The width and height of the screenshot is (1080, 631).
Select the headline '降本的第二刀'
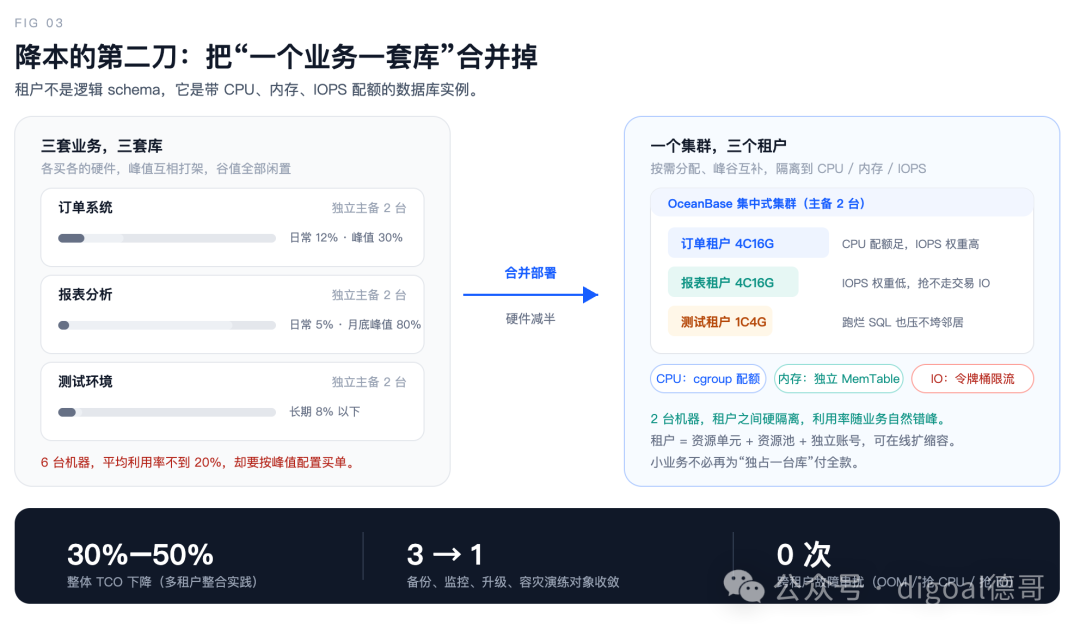tap(276, 56)
